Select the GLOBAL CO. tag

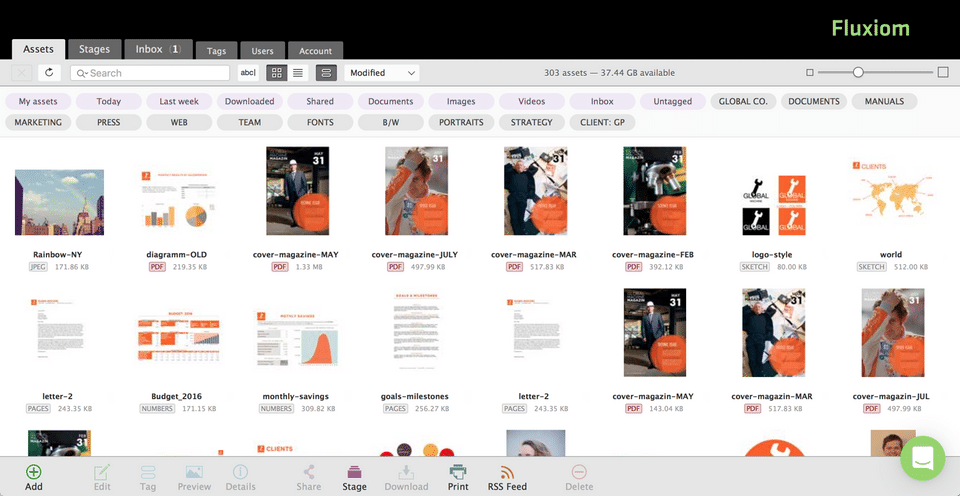743,102
